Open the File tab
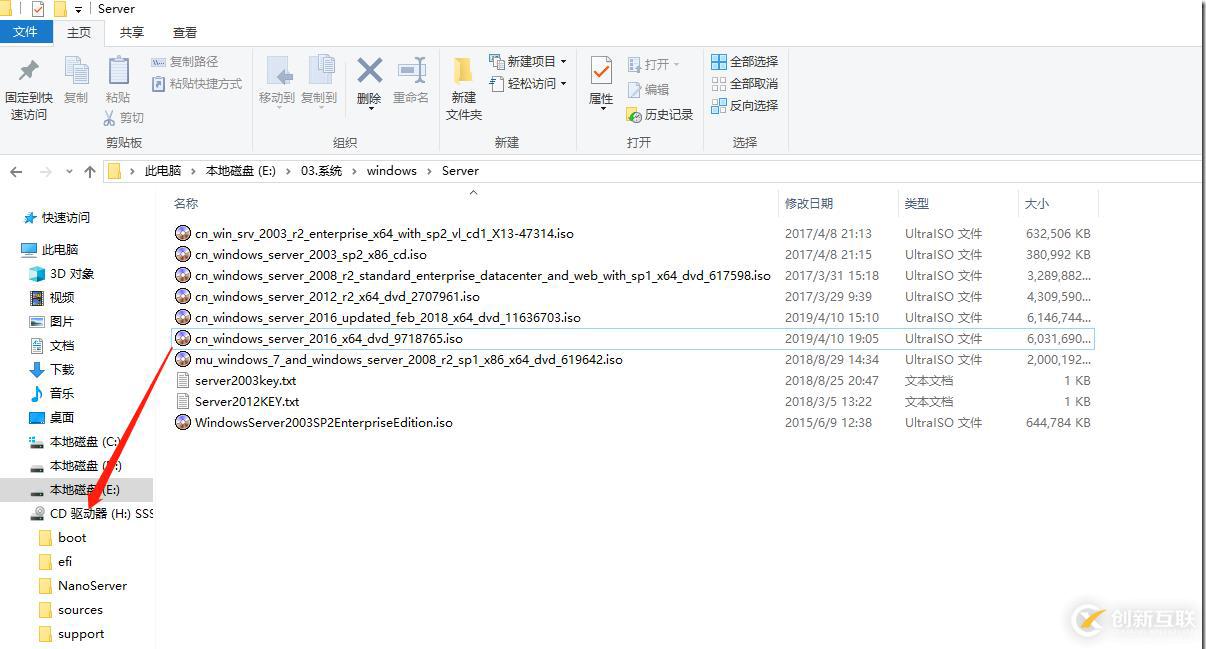1206x649 pixels. coord(25,32)
